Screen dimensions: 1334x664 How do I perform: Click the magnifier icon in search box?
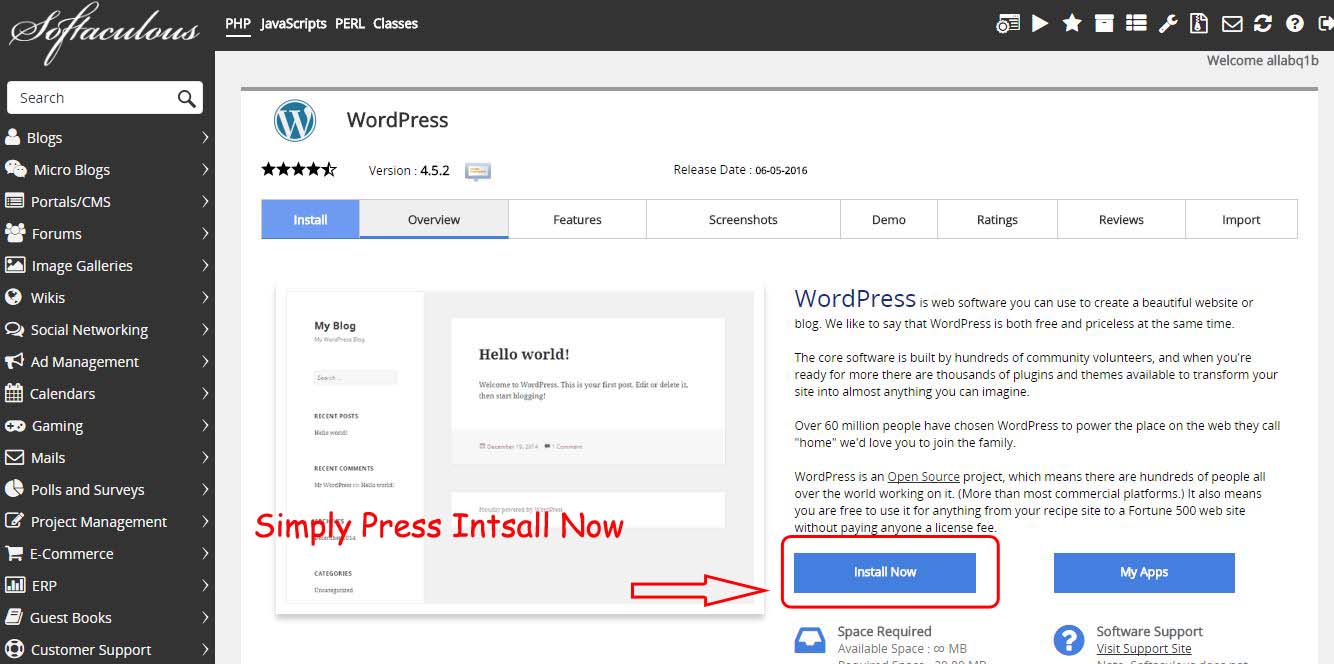pos(186,98)
